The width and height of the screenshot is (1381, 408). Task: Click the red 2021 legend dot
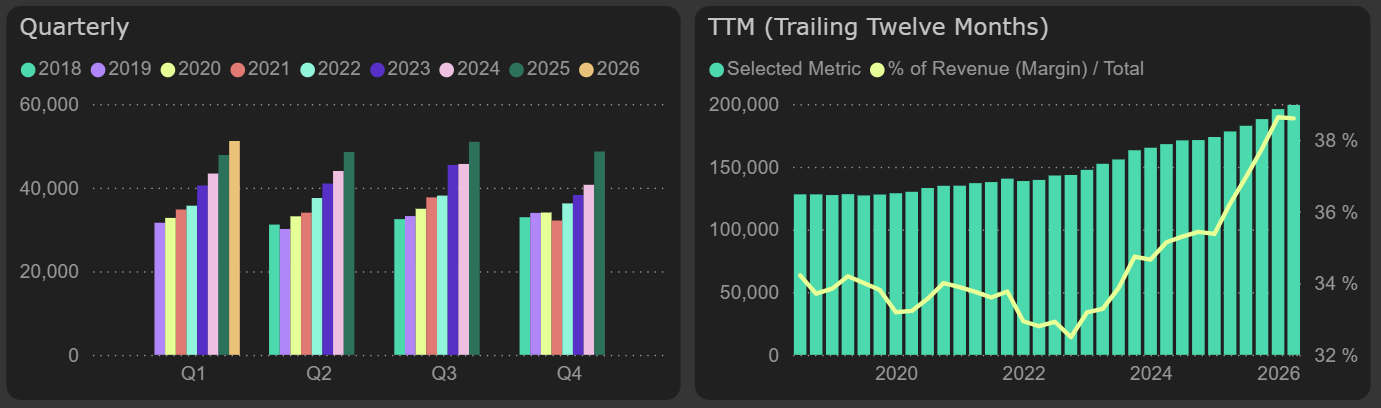[237, 70]
